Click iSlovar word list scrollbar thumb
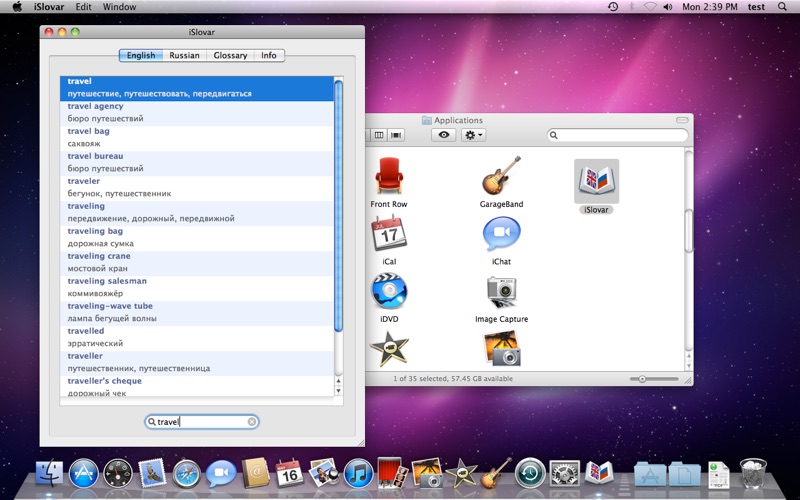Screen dimensions: 800x500 click(338, 206)
